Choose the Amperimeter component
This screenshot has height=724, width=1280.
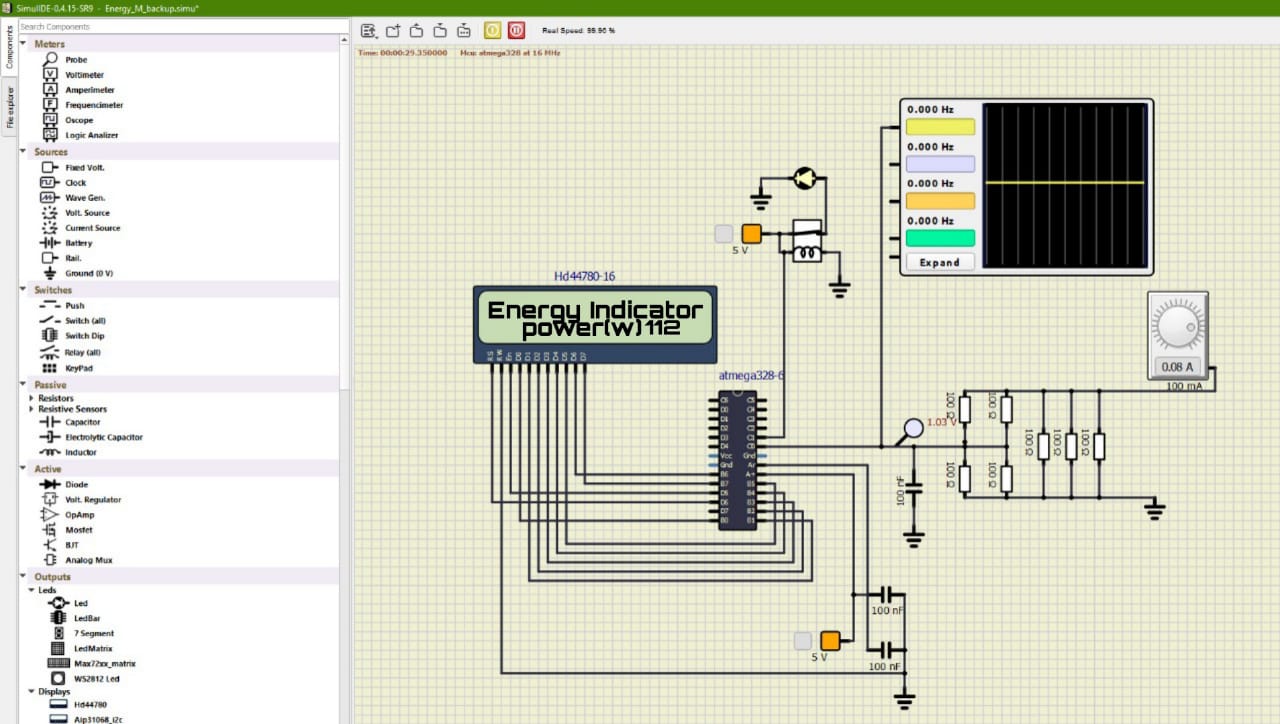tap(78, 90)
